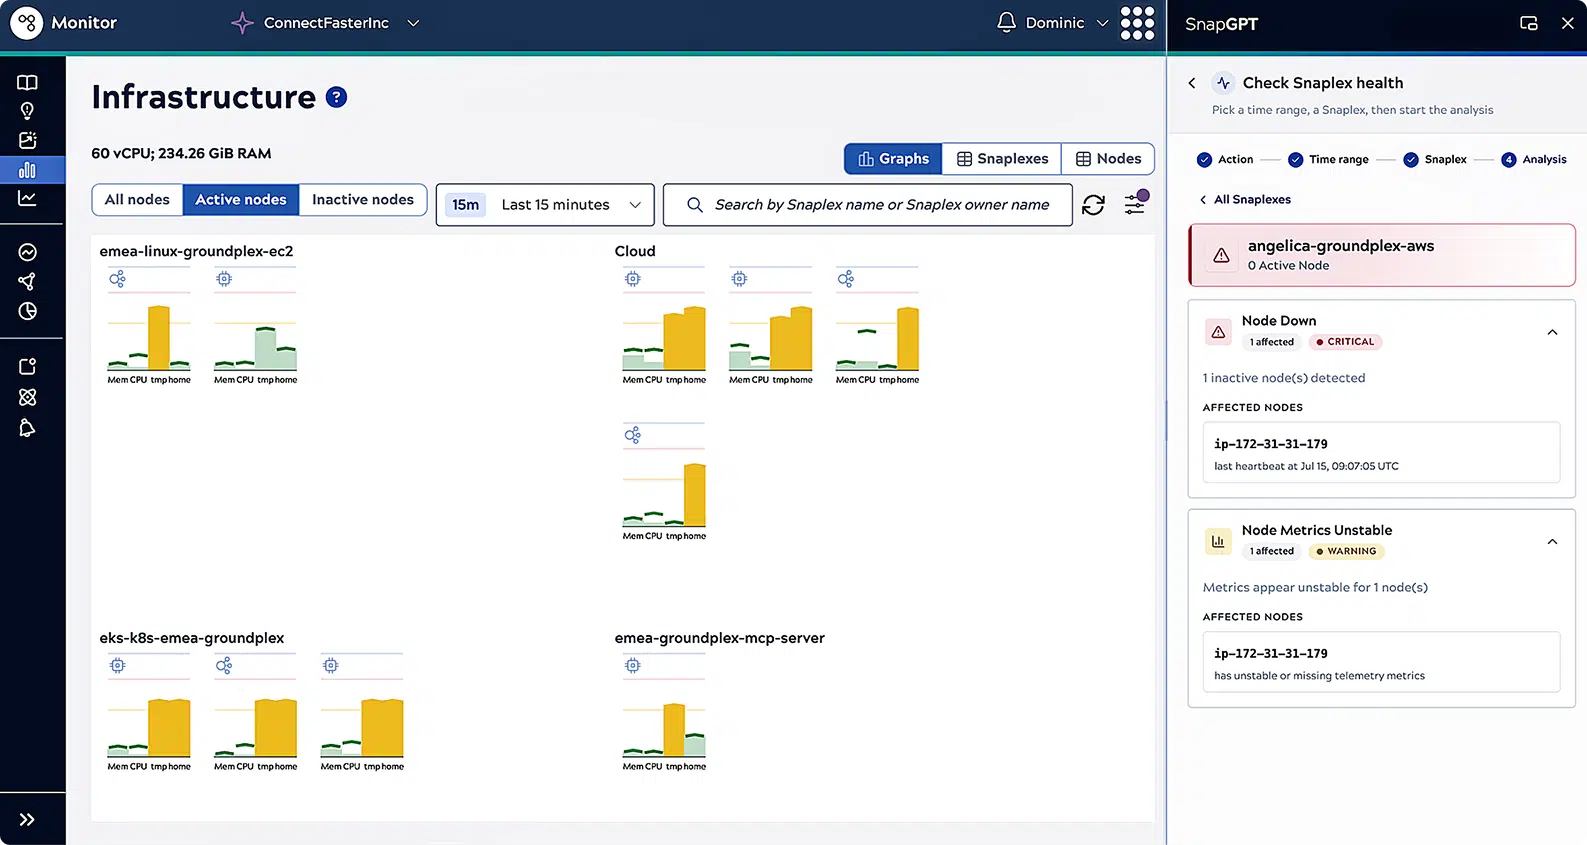Viewport: 1587px width, 845px height.
Task: Click the 15m time badge
Action: pyautogui.click(x=465, y=205)
